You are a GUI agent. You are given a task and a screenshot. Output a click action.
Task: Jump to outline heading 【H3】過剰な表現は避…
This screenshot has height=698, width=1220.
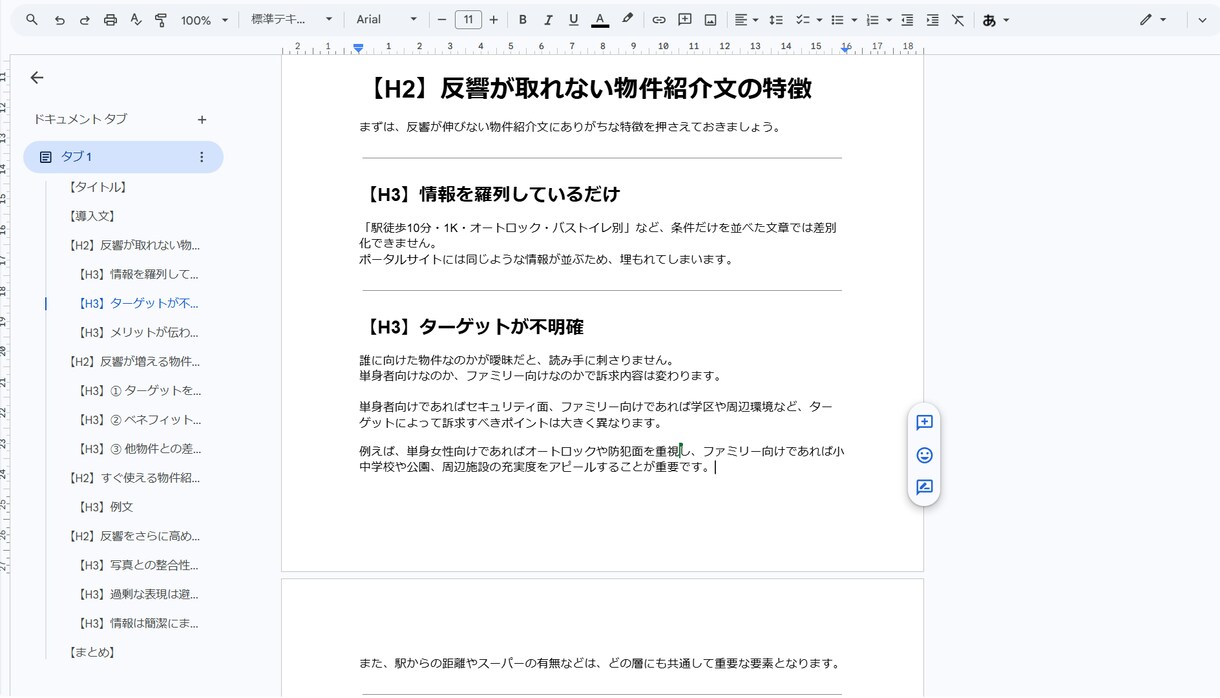click(x=138, y=594)
